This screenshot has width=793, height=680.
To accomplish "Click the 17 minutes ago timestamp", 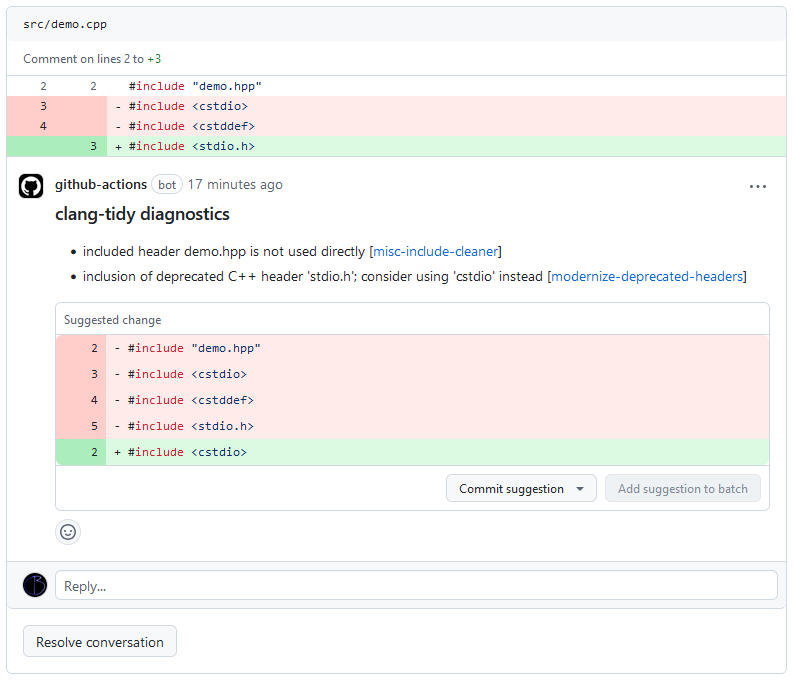I will 235,185.
